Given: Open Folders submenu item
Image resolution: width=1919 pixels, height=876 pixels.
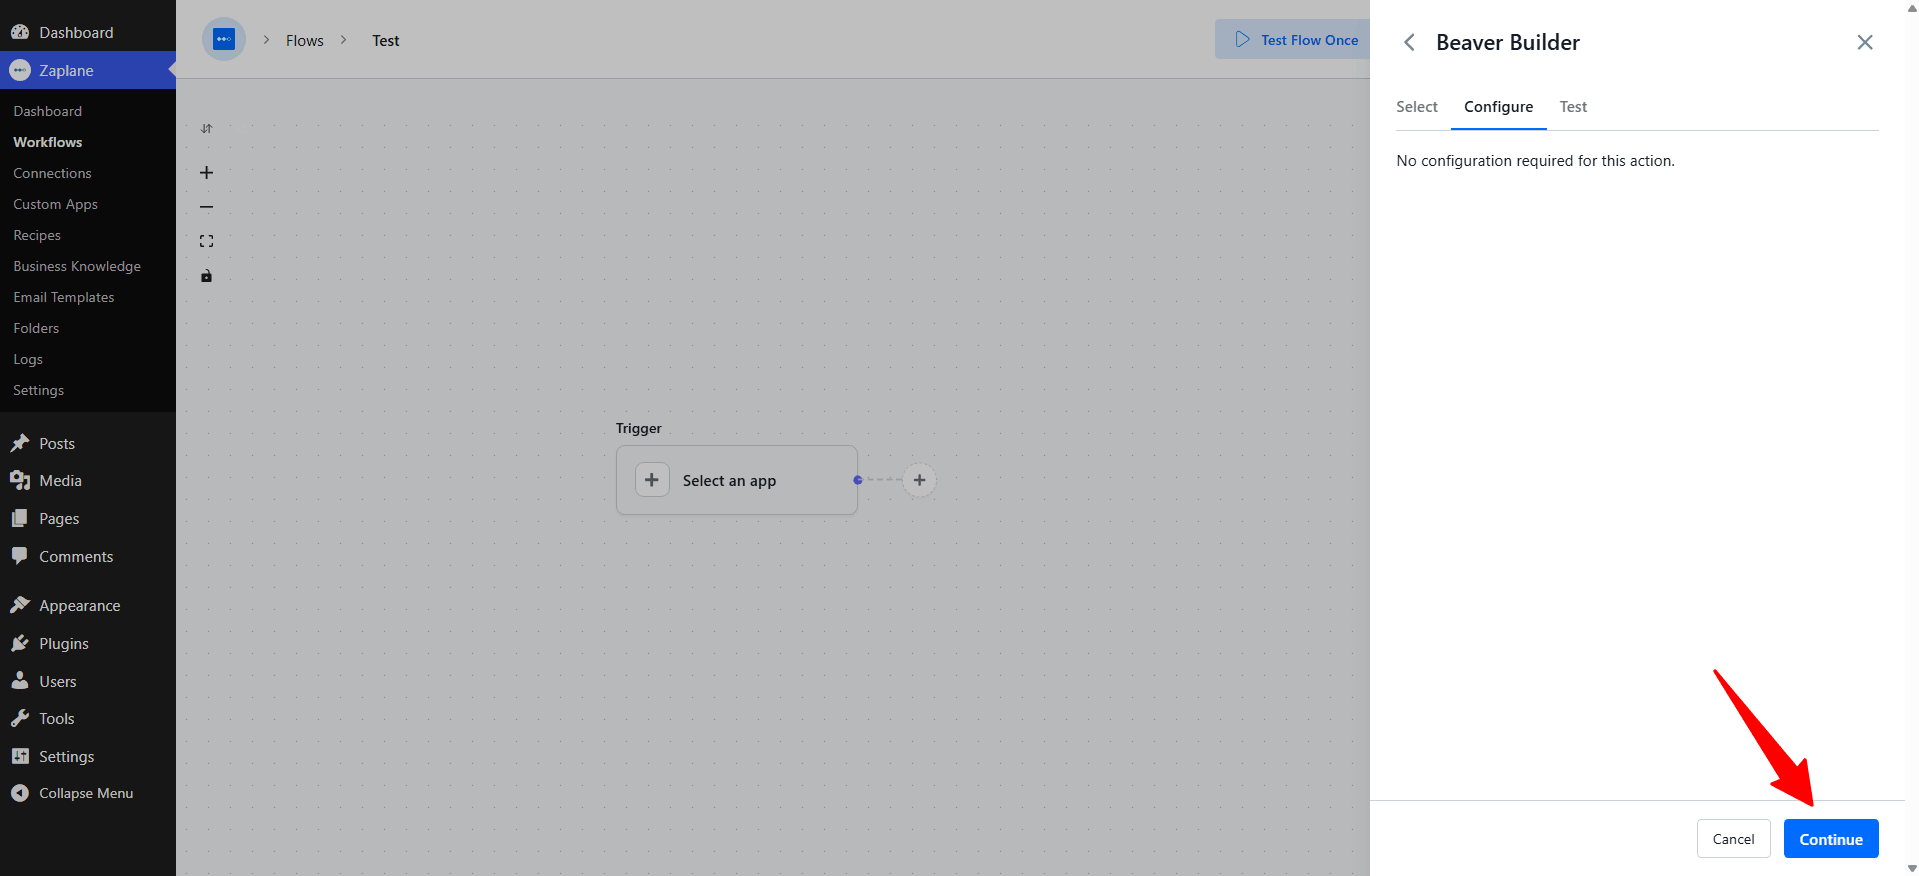Looking at the screenshot, I should pyautogui.click(x=36, y=328).
